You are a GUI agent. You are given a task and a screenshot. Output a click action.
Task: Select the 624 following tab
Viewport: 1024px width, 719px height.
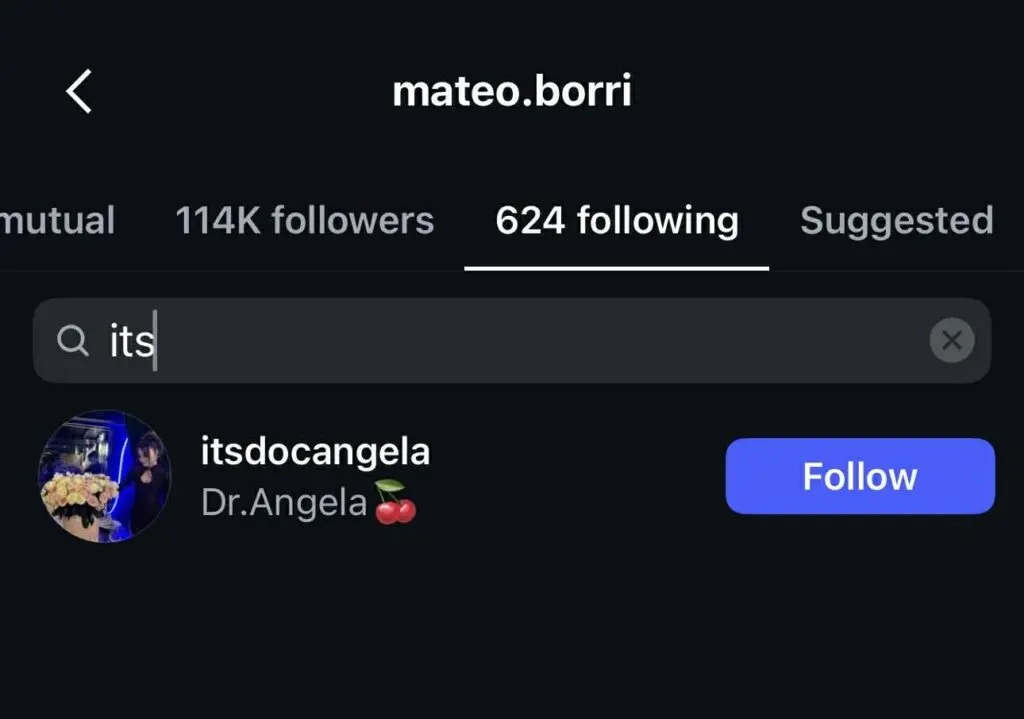(x=616, y=220)
